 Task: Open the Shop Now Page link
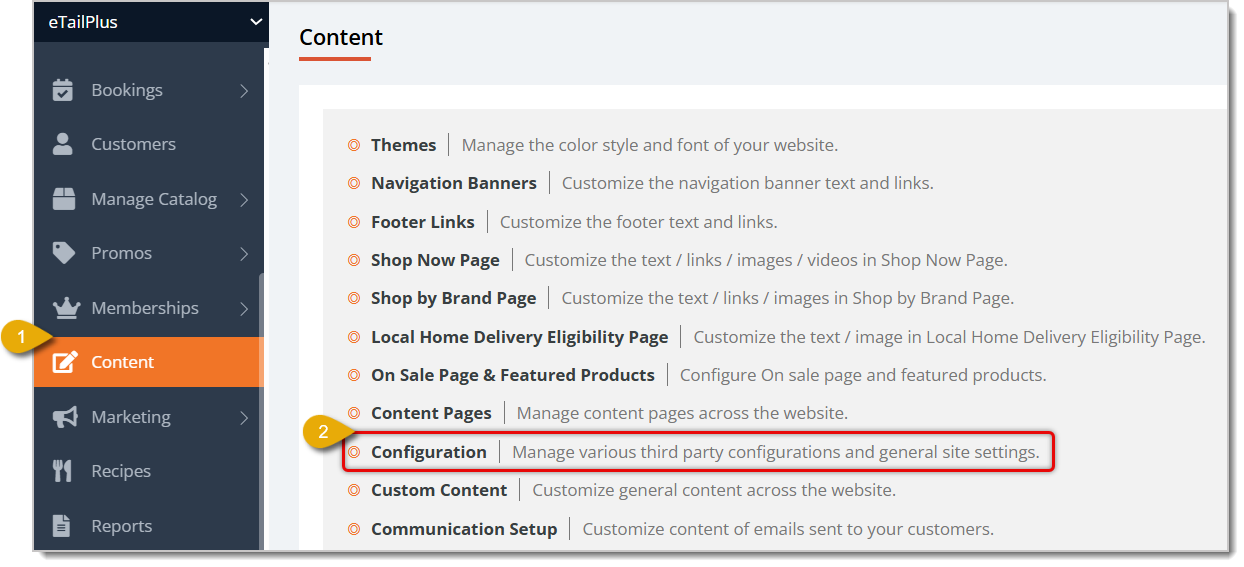click(x=435, y=260)
